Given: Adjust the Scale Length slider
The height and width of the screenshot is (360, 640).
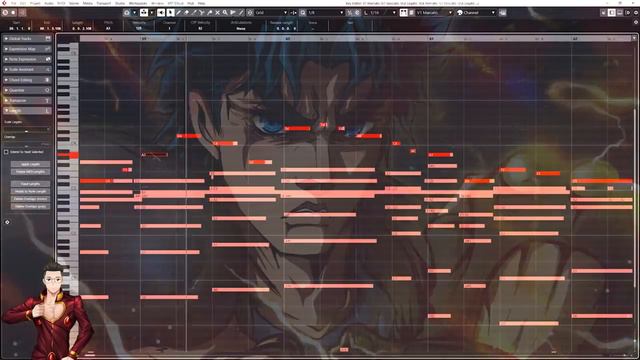Looking at the screenshot, I should click(x=27, y=130).
